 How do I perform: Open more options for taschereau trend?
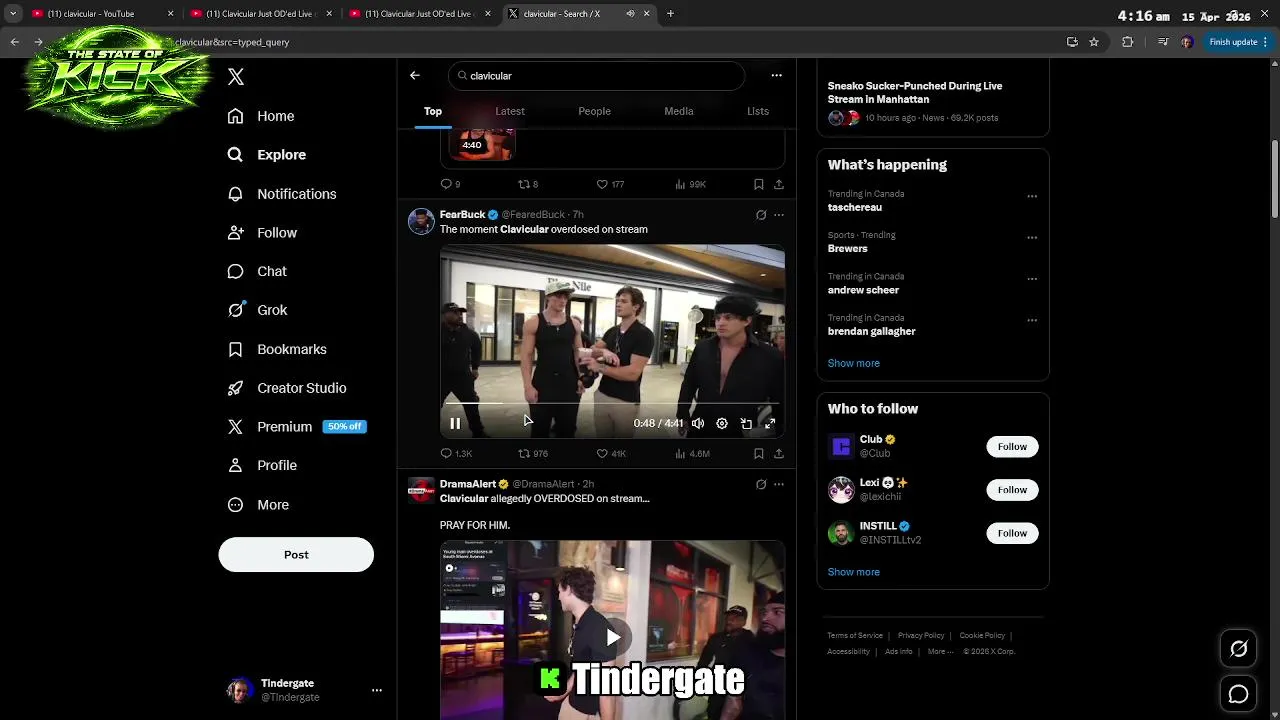(1032, 196)
